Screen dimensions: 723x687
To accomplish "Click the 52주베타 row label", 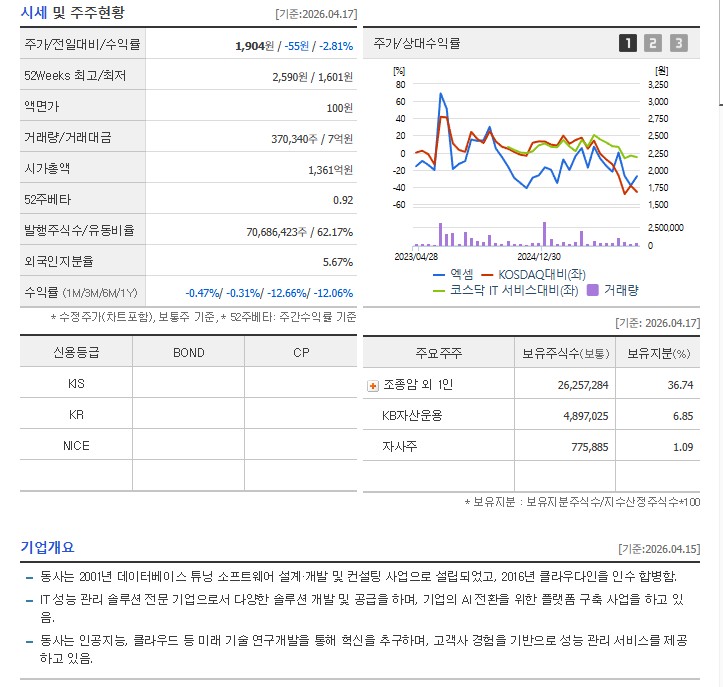I will tap(47, 199).
